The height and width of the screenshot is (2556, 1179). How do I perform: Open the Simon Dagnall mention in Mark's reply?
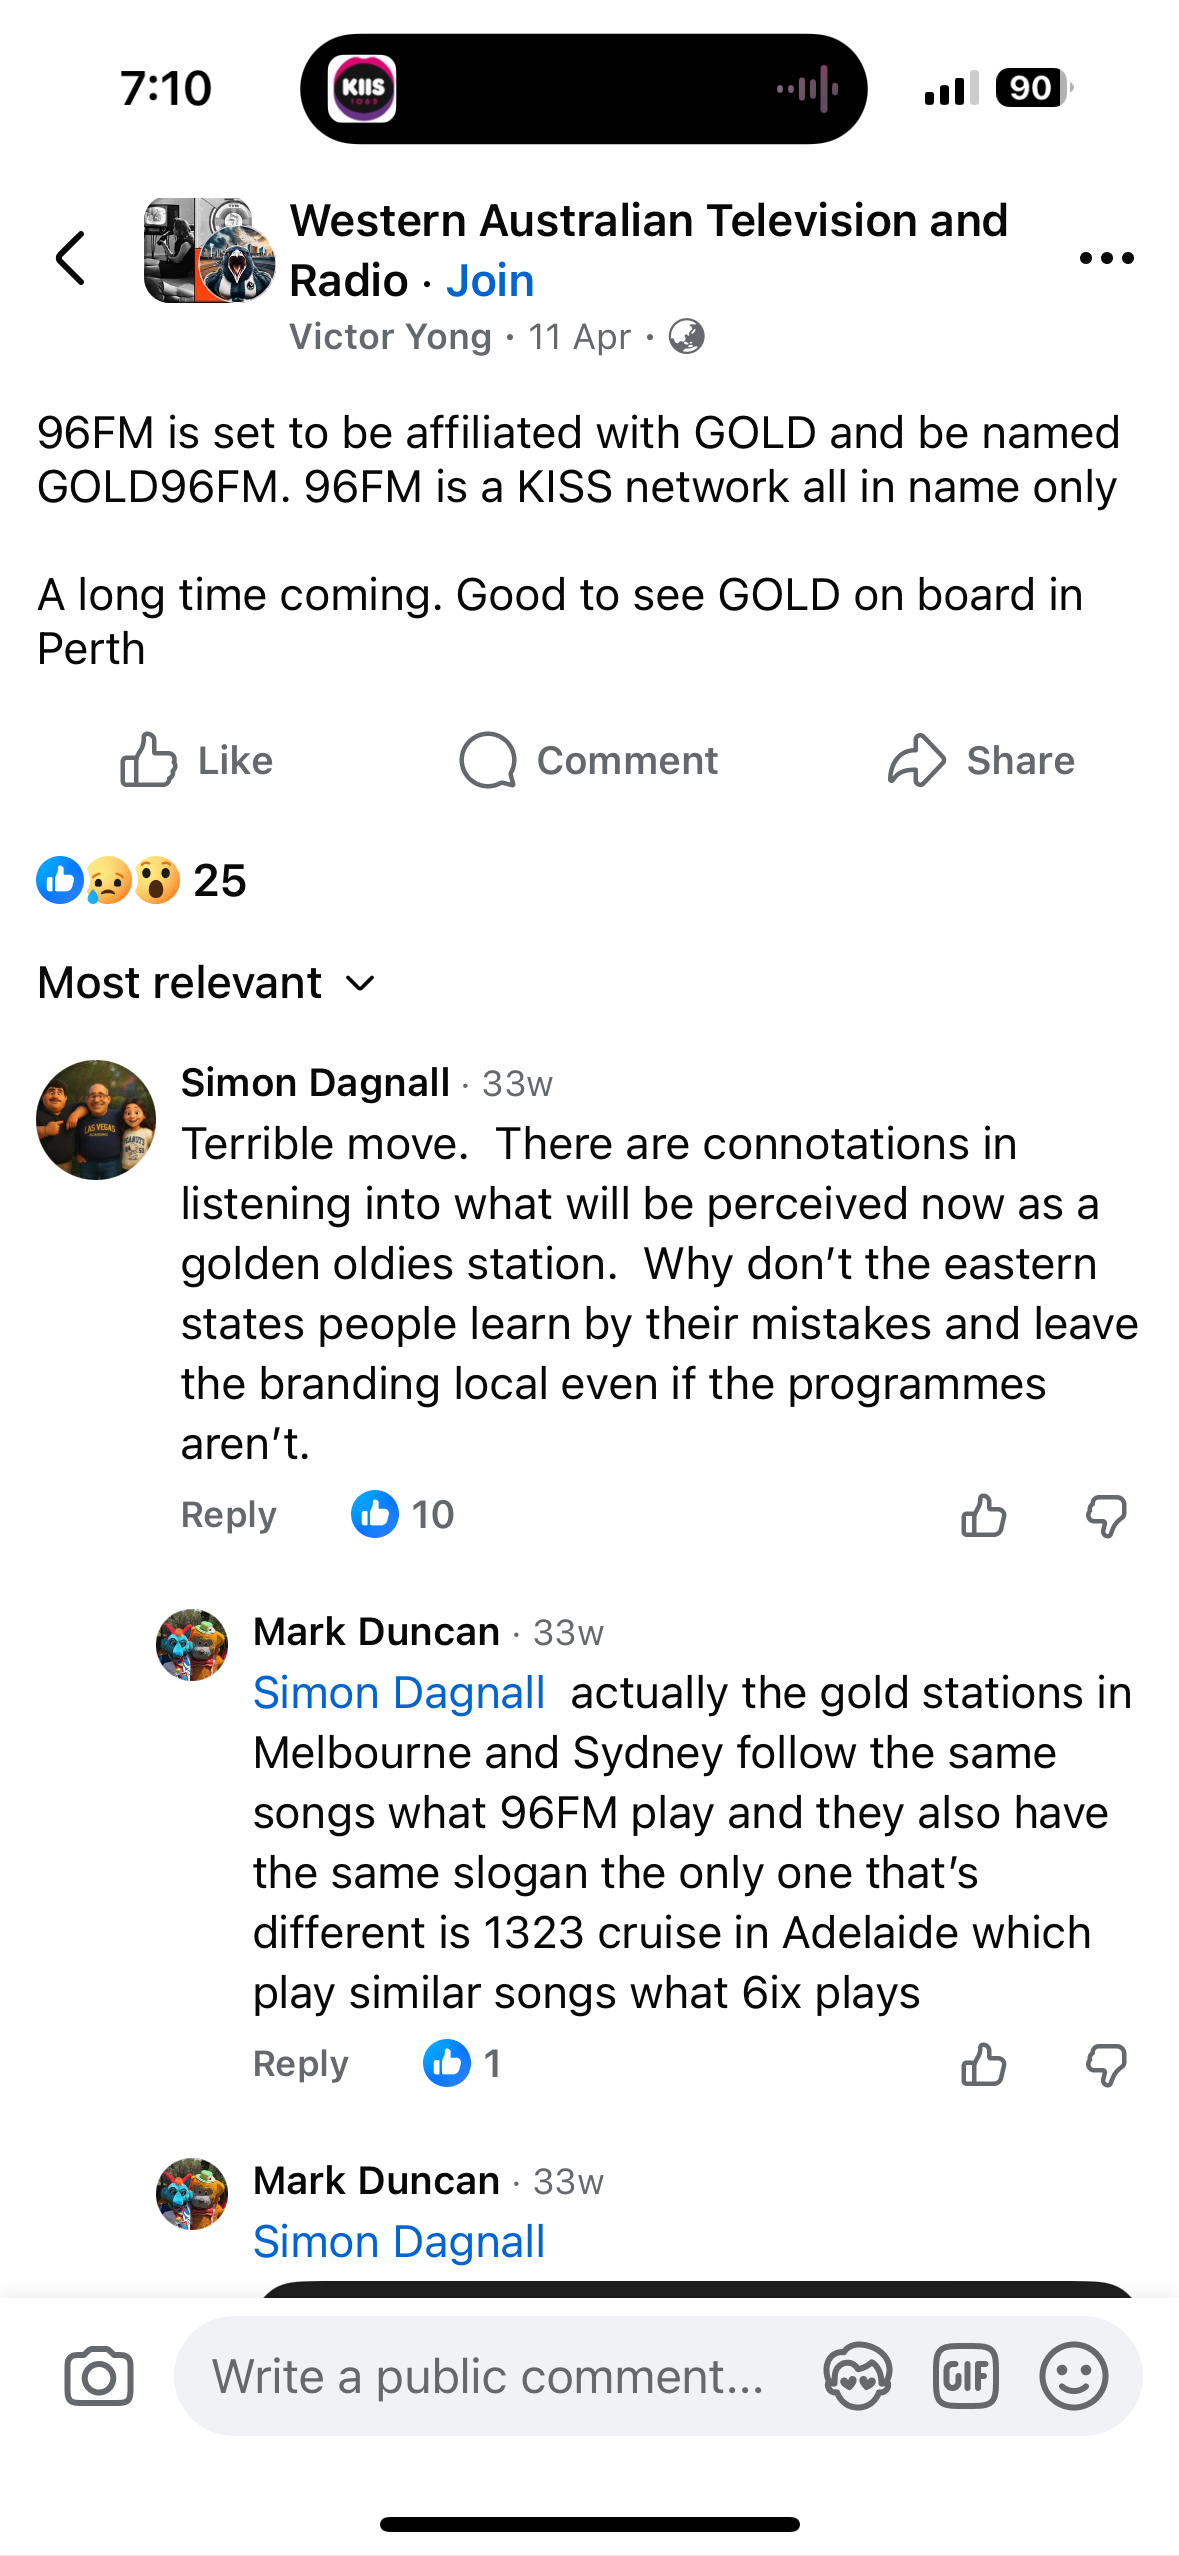click(x=399, y=1693)
